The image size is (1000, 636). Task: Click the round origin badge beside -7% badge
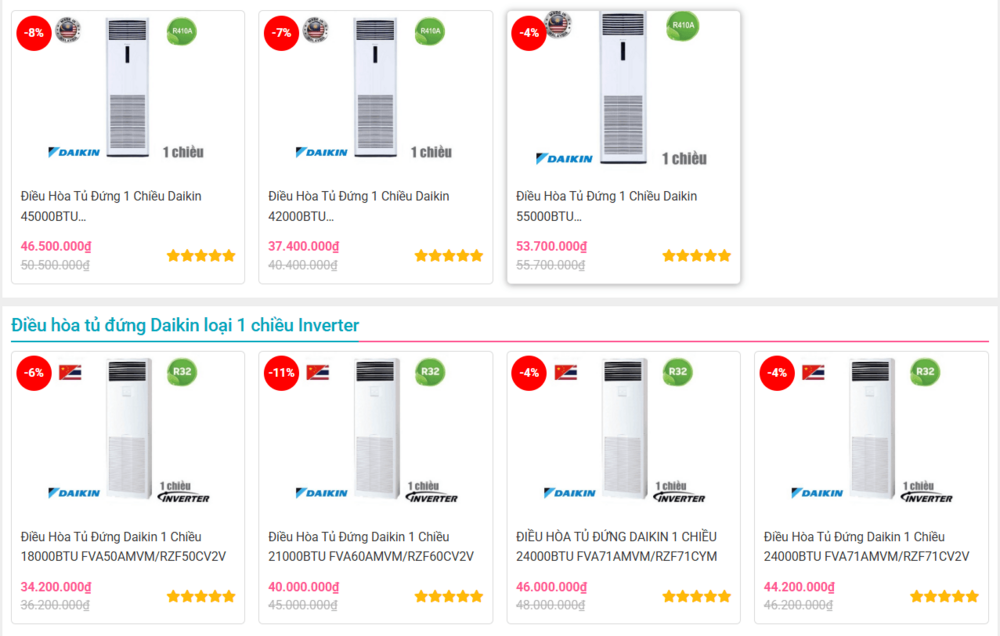(x=316, y=30)
